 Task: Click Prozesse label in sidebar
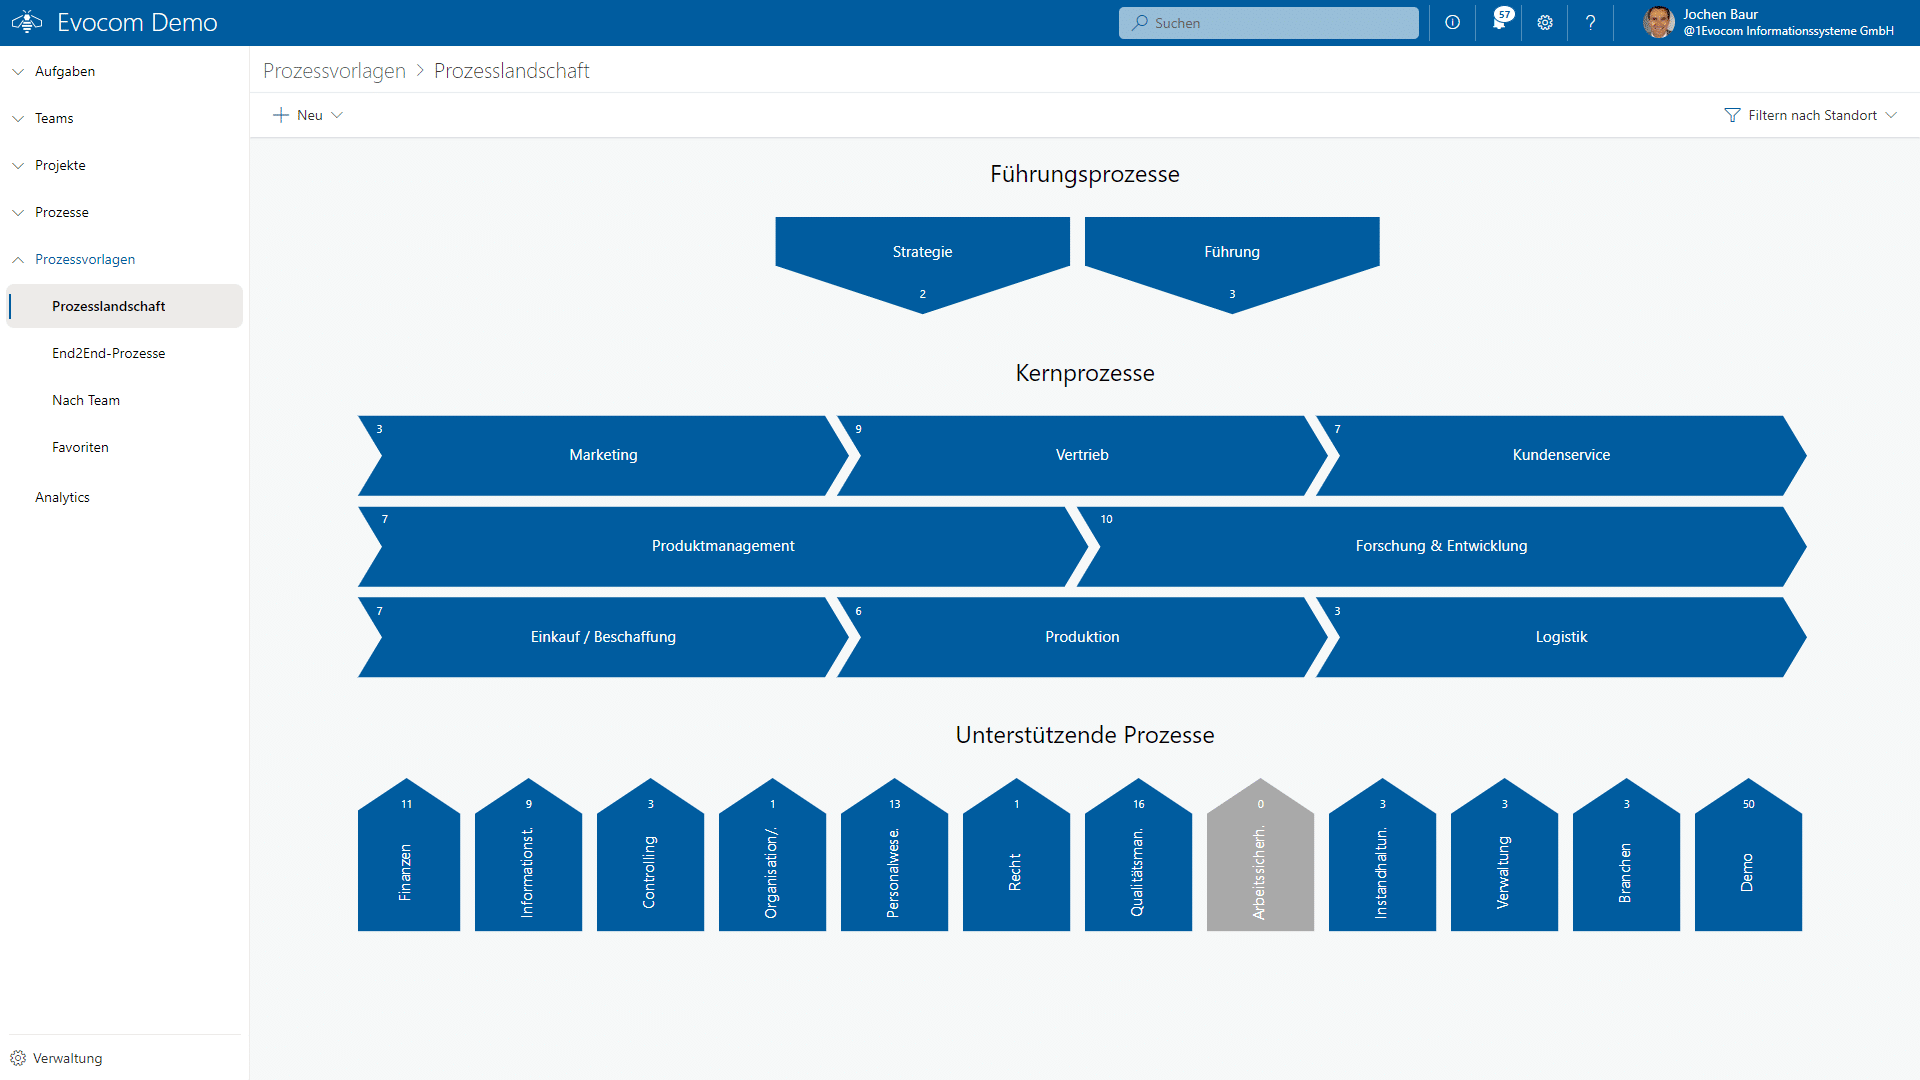pyautogui.click(x=62, y=212)
